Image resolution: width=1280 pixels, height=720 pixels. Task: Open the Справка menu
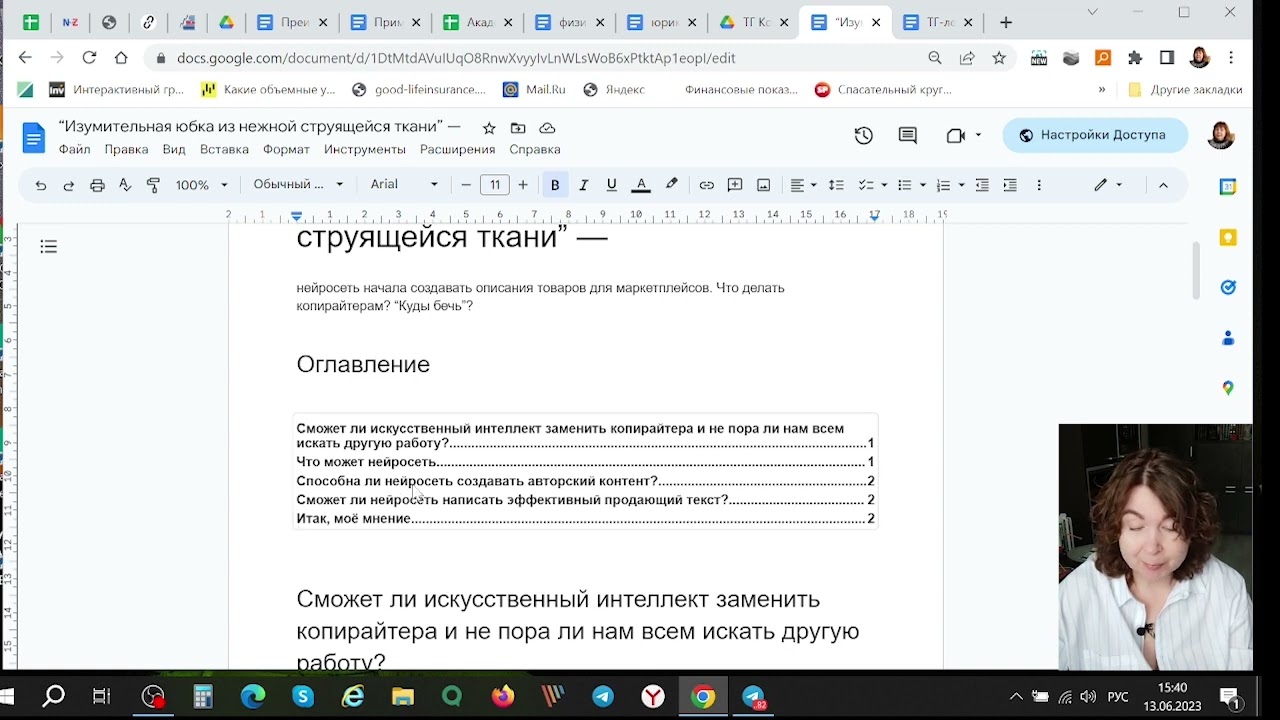point(535,149)
